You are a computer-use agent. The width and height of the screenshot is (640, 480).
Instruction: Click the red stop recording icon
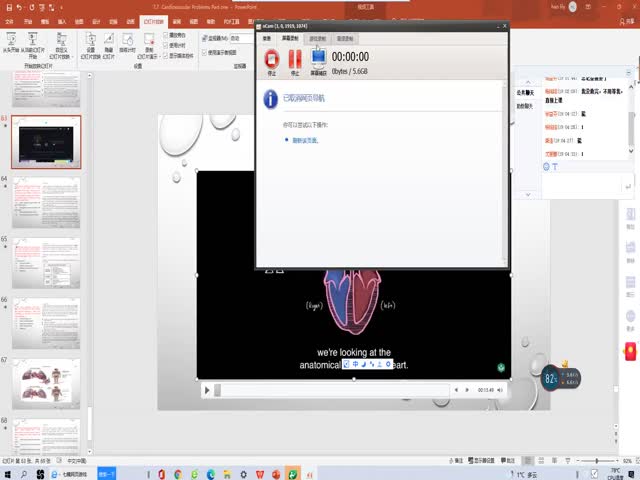tap(271, 59)
